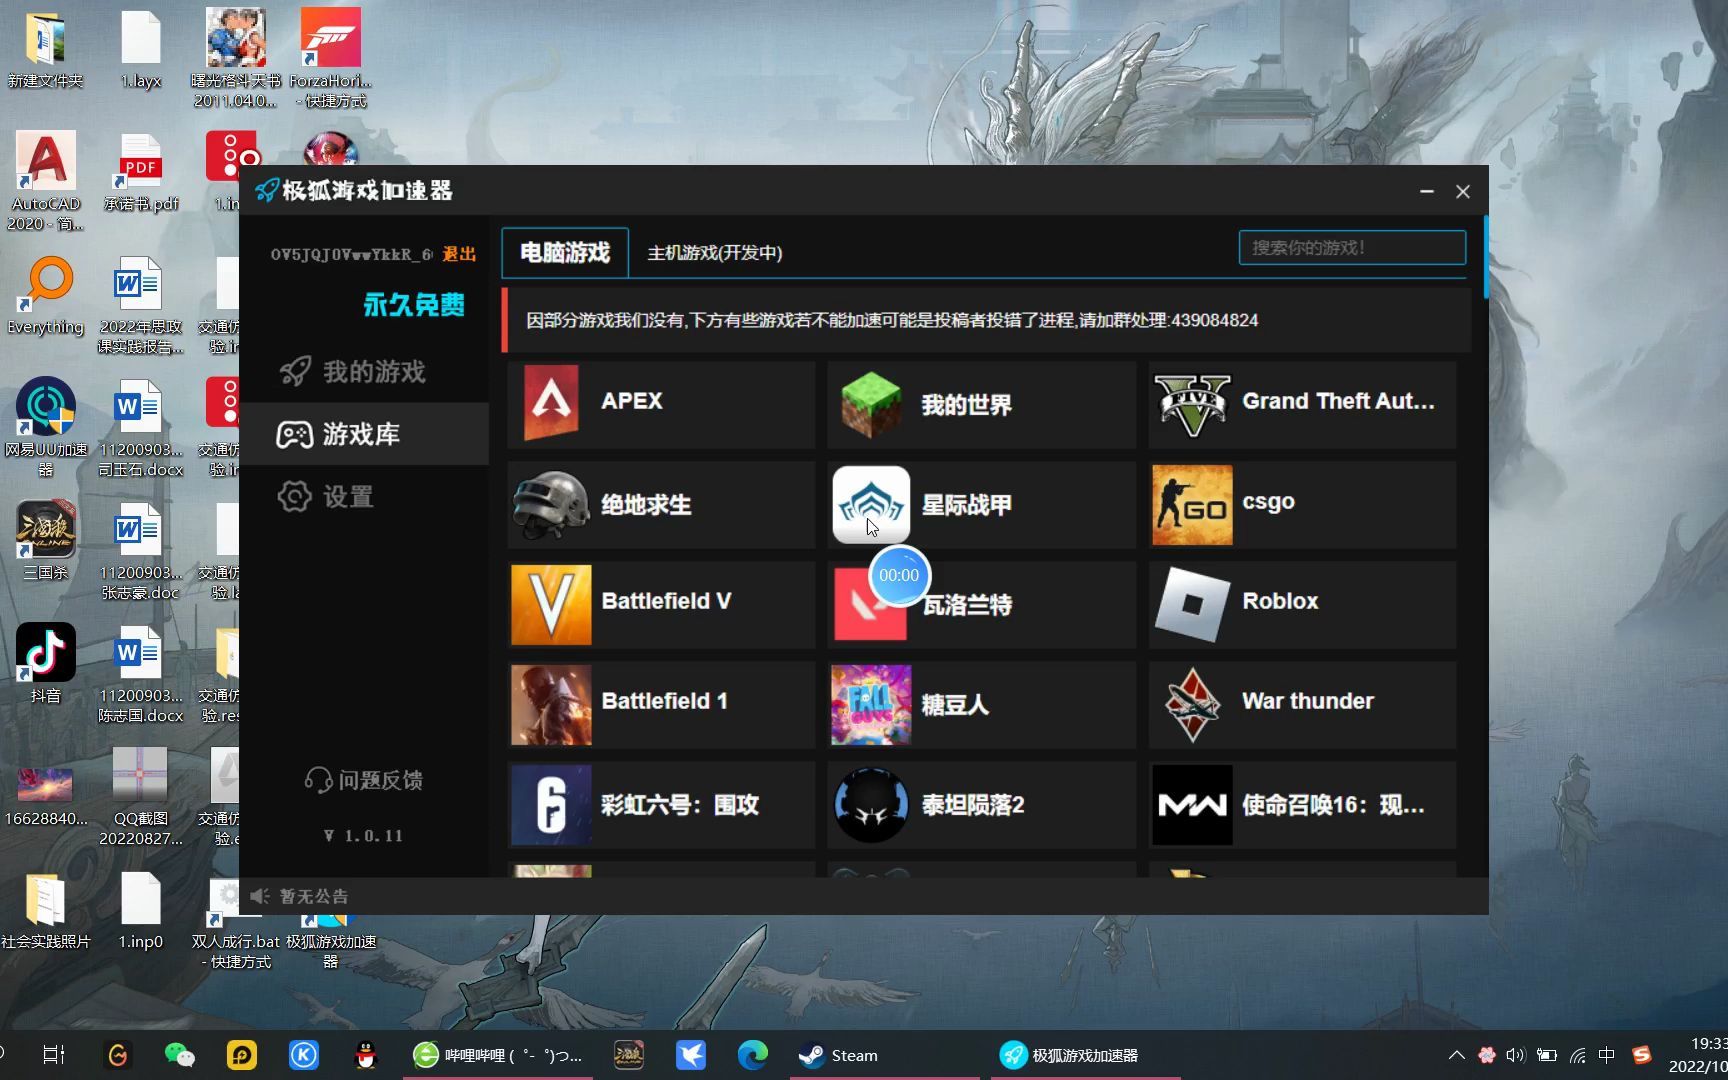Select the 1.layx desktop file
This screenshot has height=1080, width=1728.
pos(141,50)
